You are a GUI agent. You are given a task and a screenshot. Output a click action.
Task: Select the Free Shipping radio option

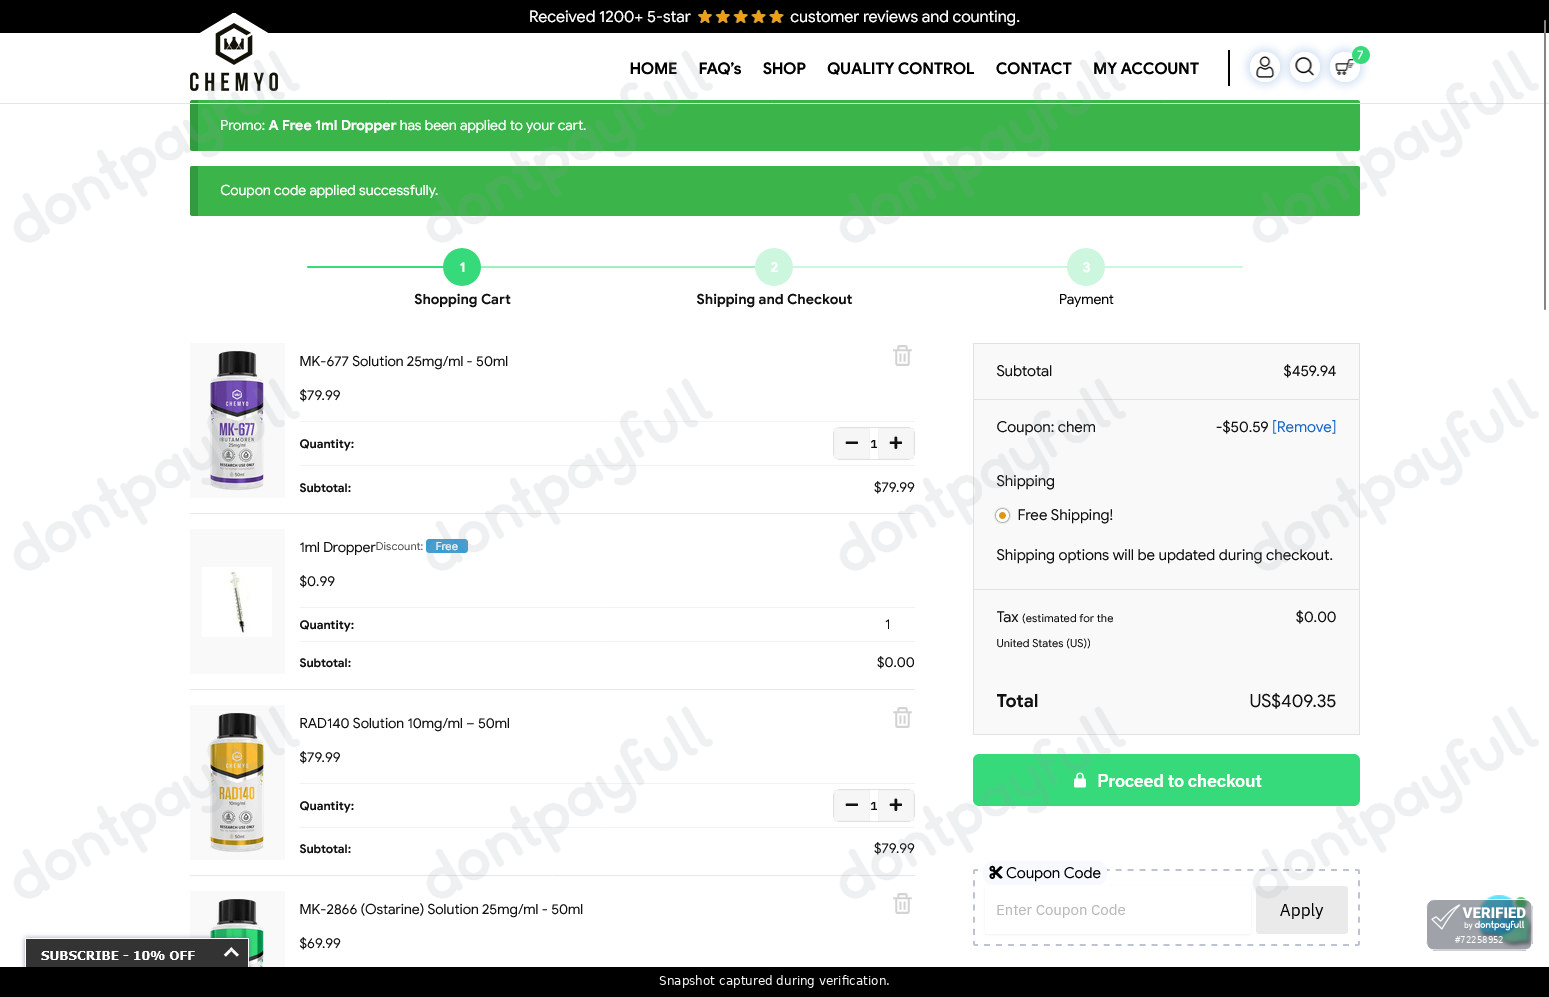pyautogui.click(x=1002, y=516)
